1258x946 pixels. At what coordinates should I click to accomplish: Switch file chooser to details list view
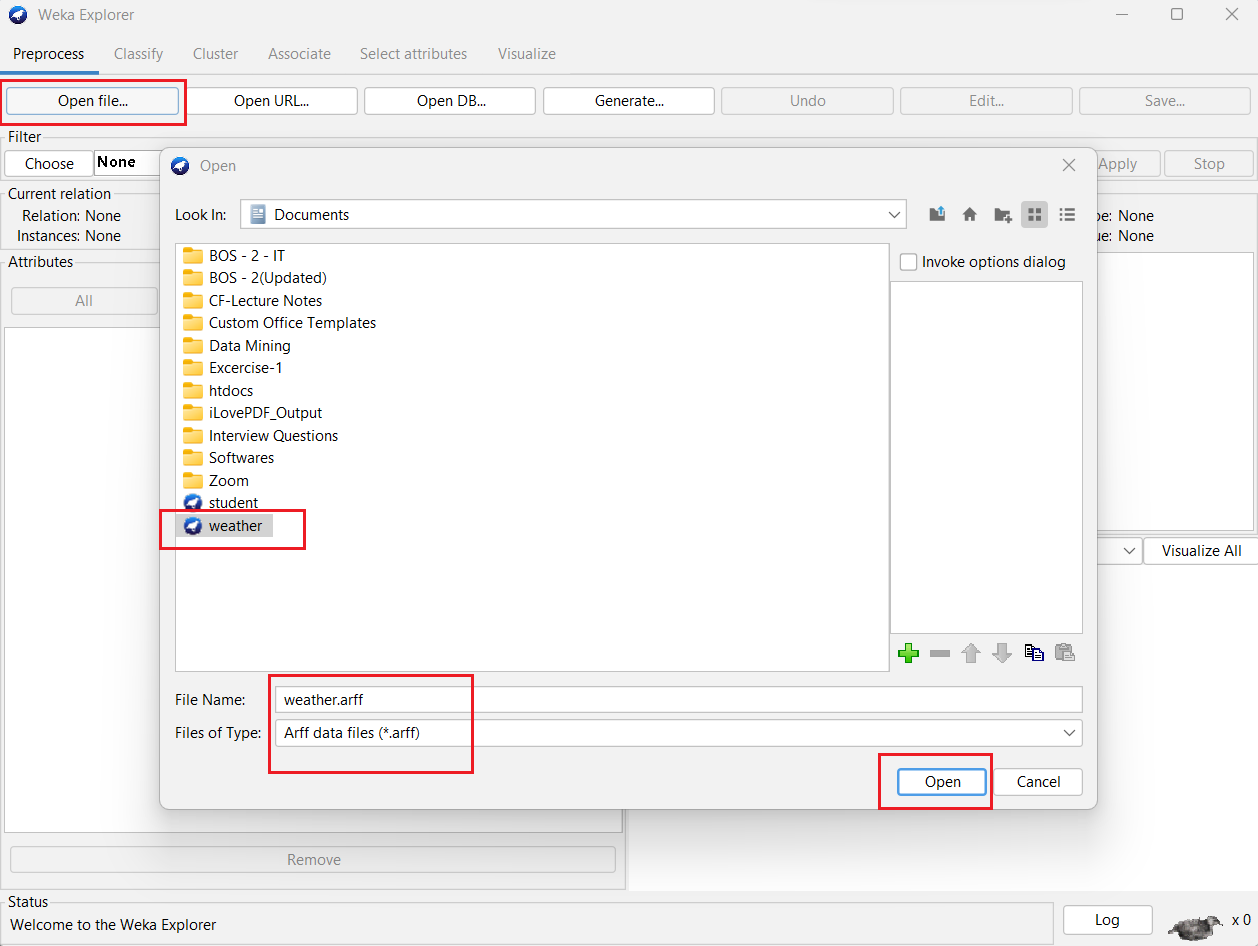click(x=1067, y=214)
